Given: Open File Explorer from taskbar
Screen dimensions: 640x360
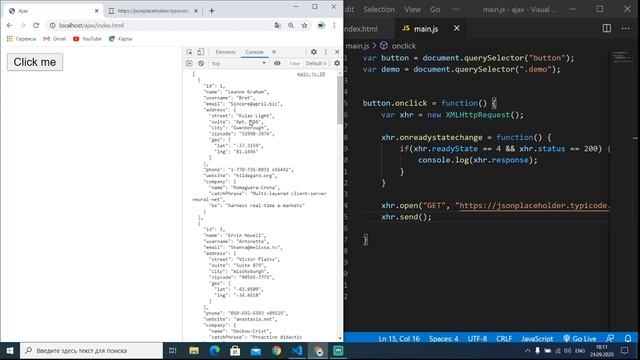Looking at the screenshot, I should click(x=194, y=351).
